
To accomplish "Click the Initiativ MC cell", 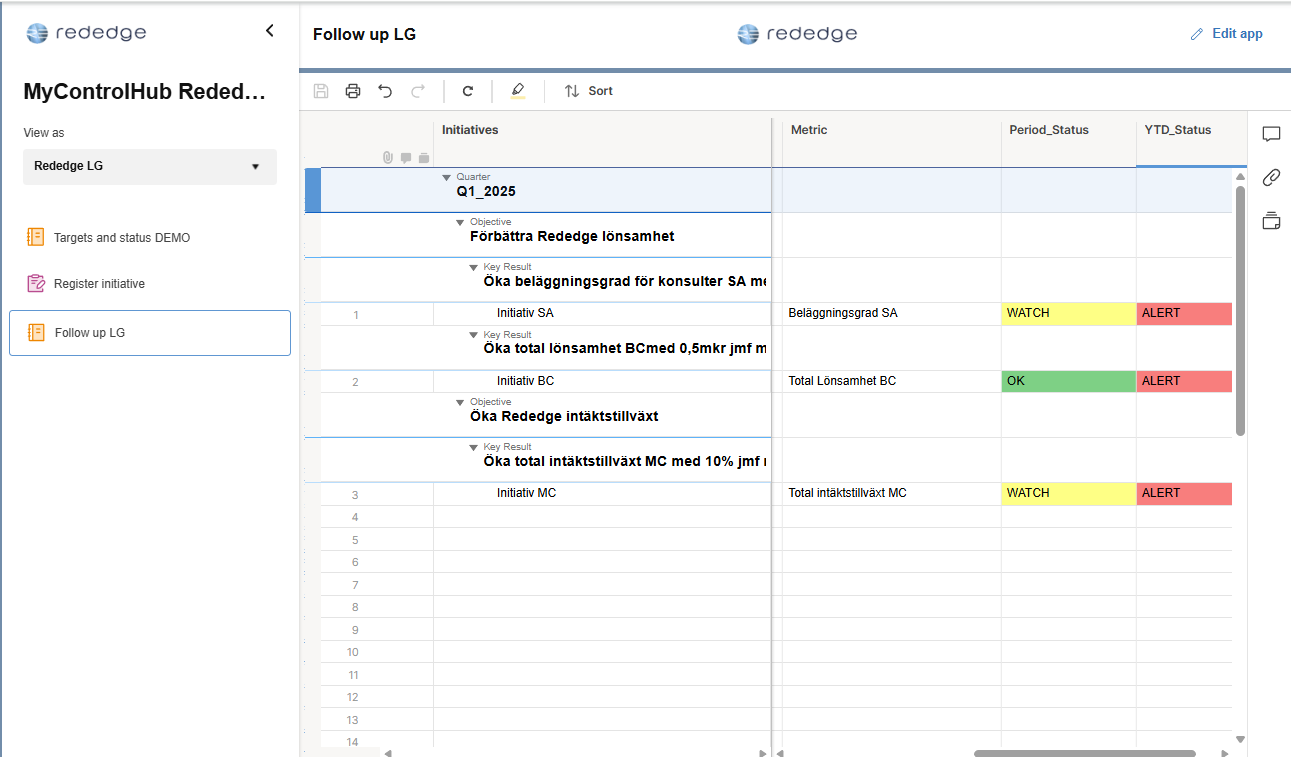I will tap(526, 493).
